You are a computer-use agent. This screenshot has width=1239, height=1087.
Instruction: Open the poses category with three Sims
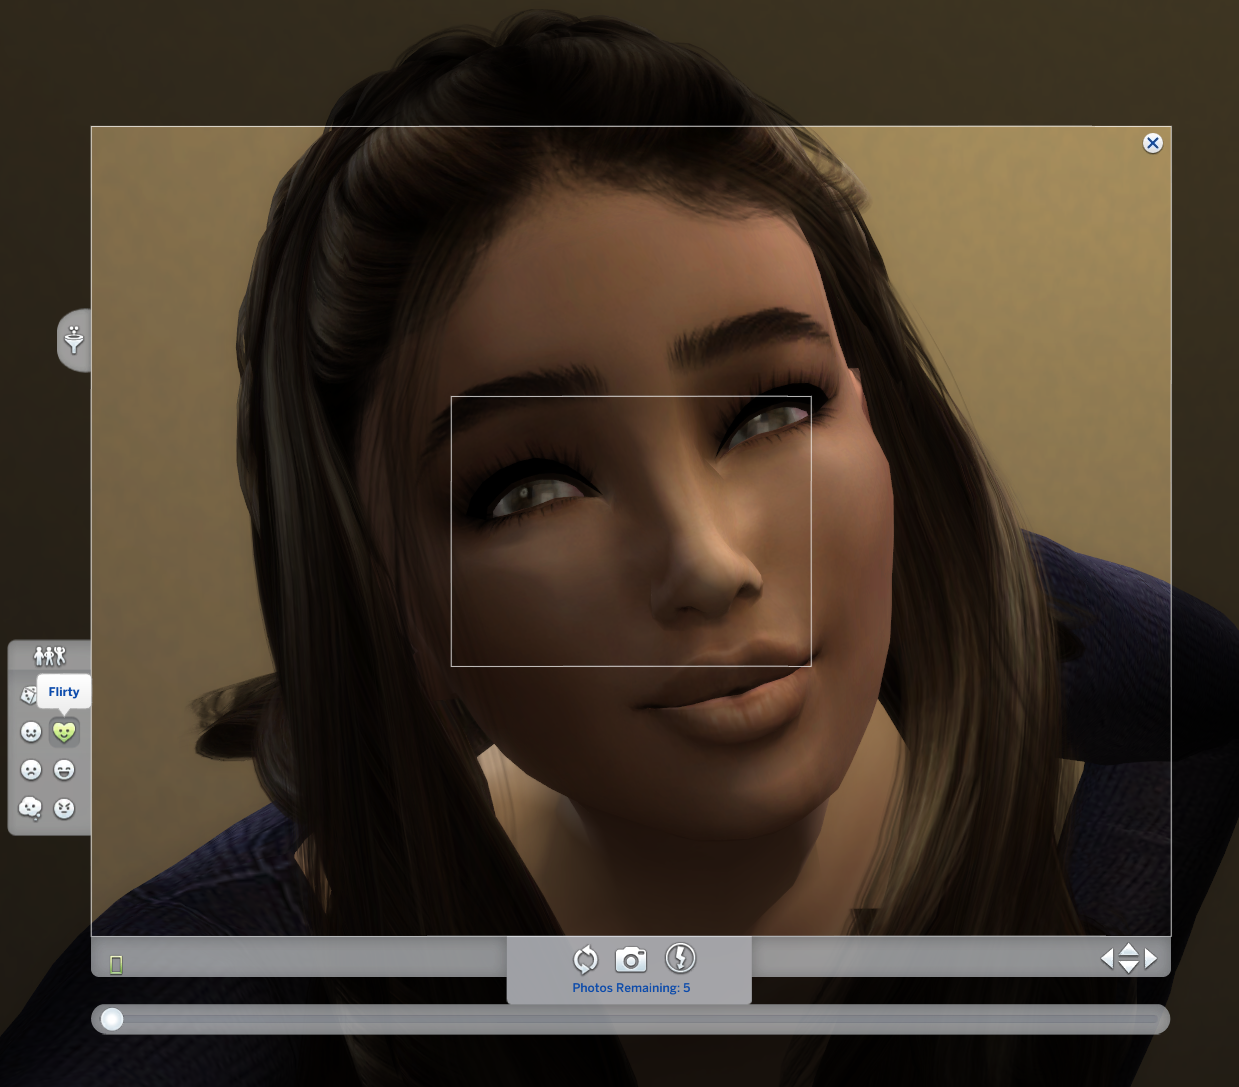pos(49,656)
